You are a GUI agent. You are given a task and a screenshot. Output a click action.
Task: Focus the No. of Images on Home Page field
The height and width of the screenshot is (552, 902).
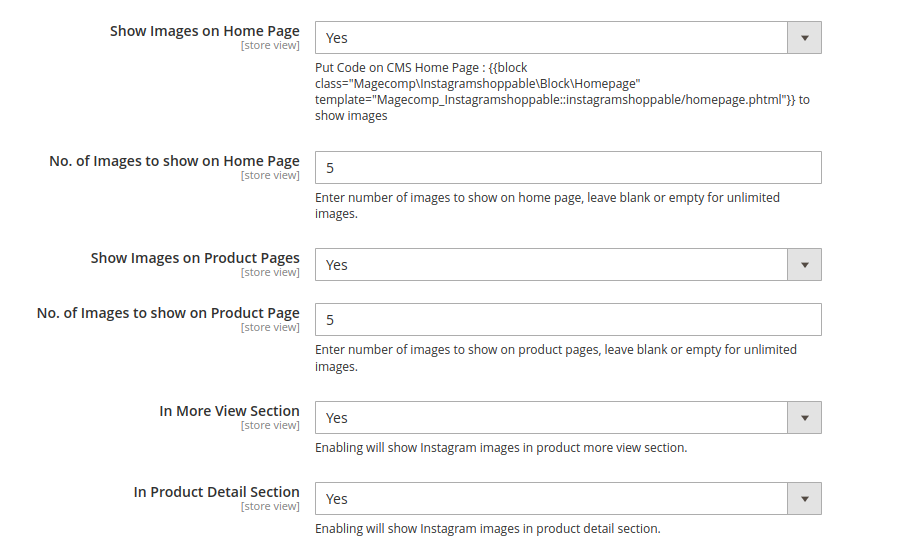pyautogui.click(x=568, y=168)
